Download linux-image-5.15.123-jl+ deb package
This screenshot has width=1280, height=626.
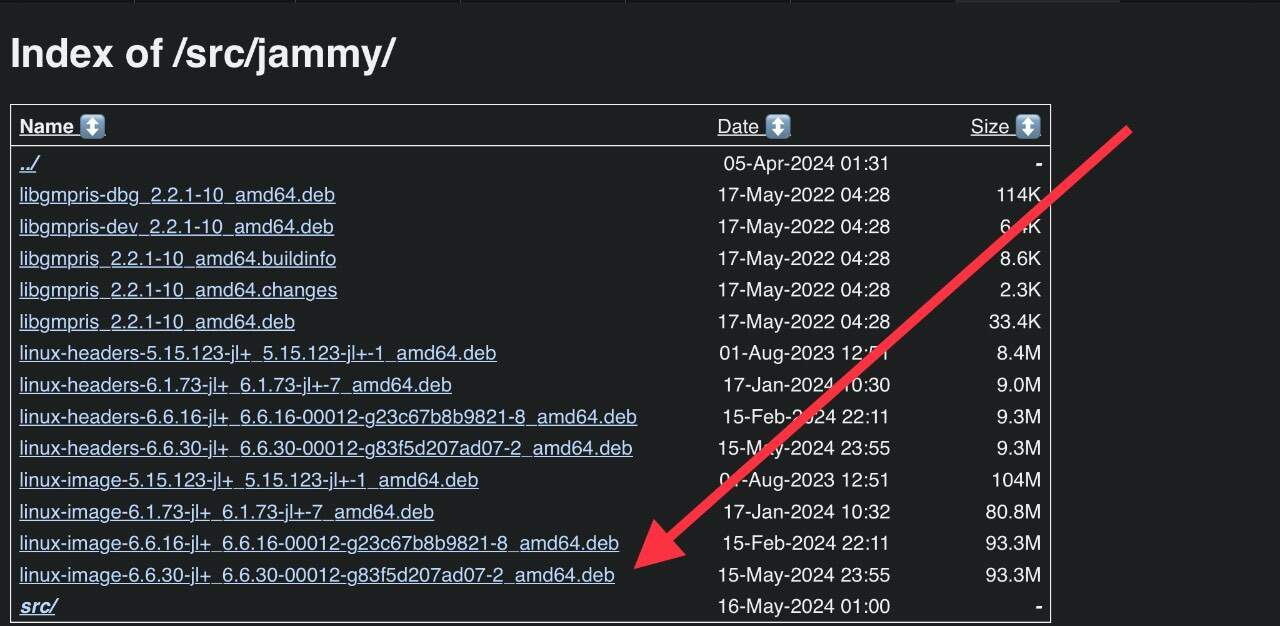(x=249, y=480)
